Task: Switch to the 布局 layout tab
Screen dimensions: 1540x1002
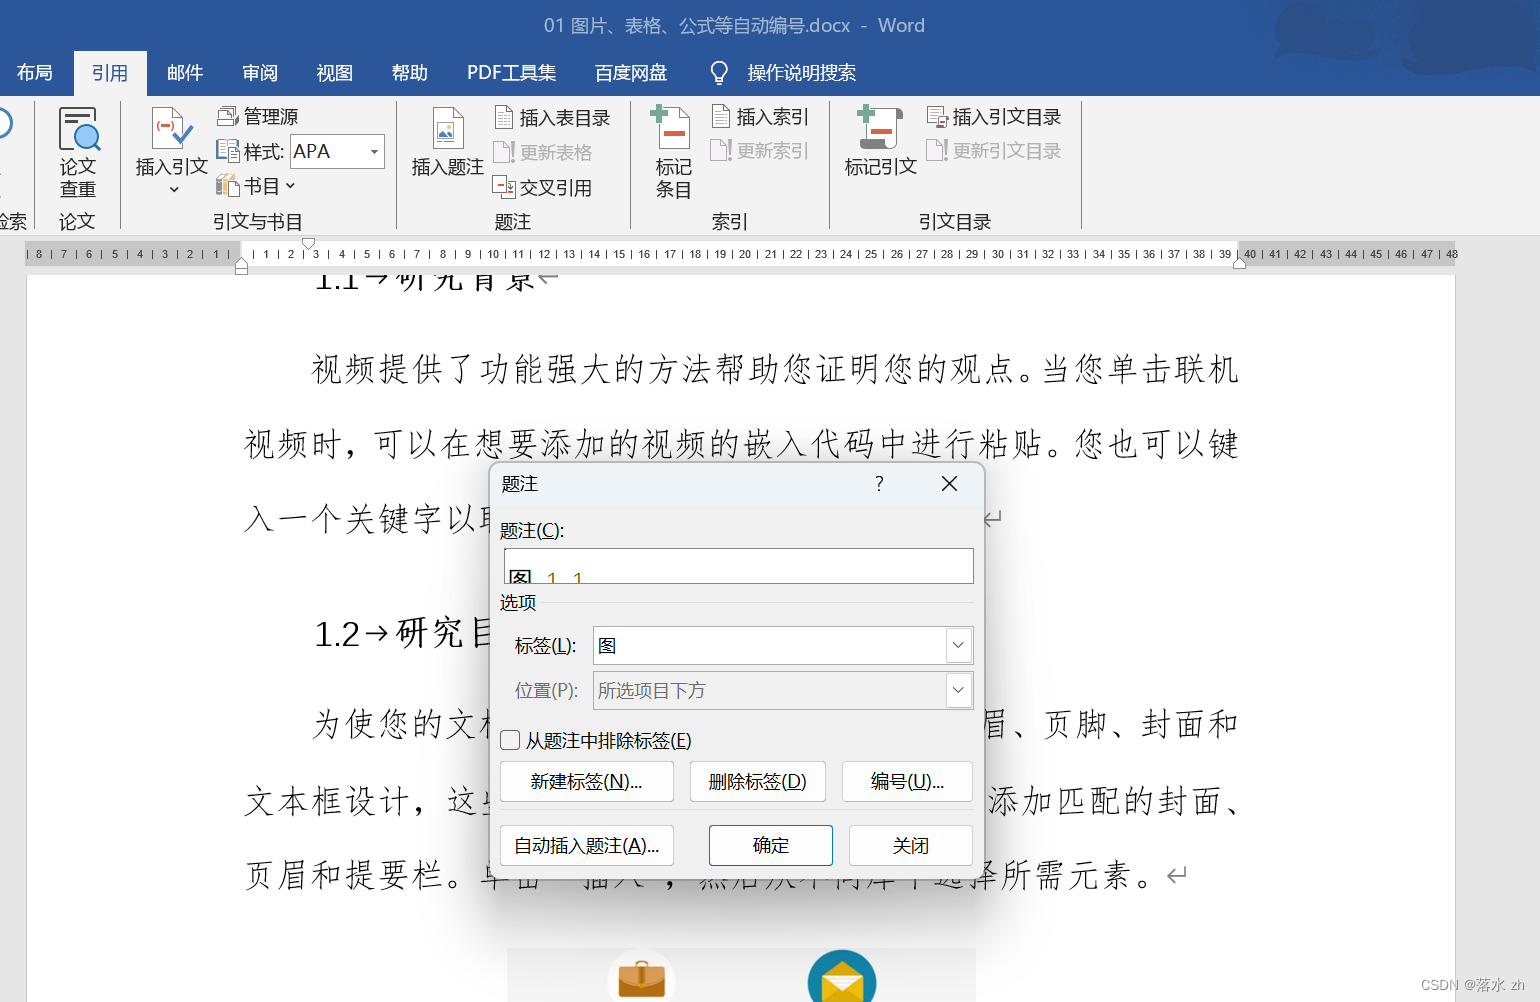Action: click(x=35, y=73)
